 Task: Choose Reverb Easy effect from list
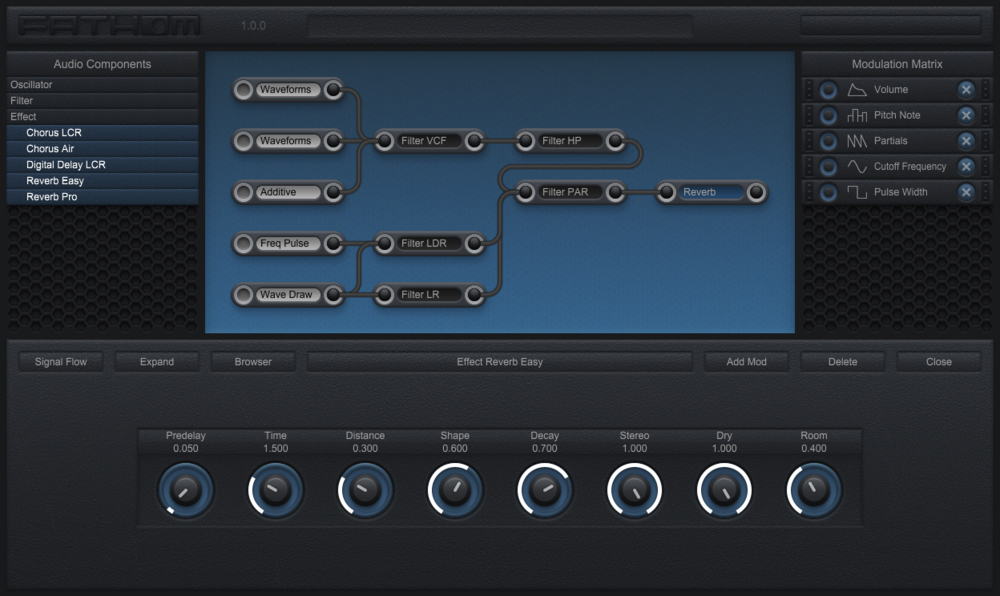point(103,180)
